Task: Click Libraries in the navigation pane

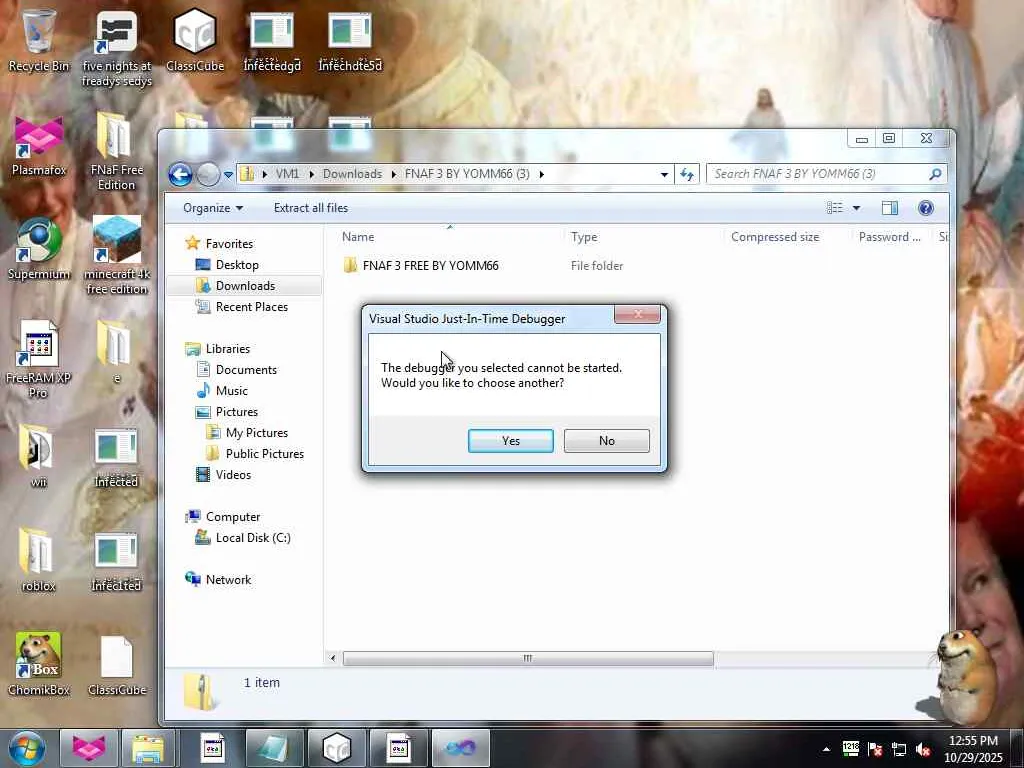Action: click(x=227, y=349)
